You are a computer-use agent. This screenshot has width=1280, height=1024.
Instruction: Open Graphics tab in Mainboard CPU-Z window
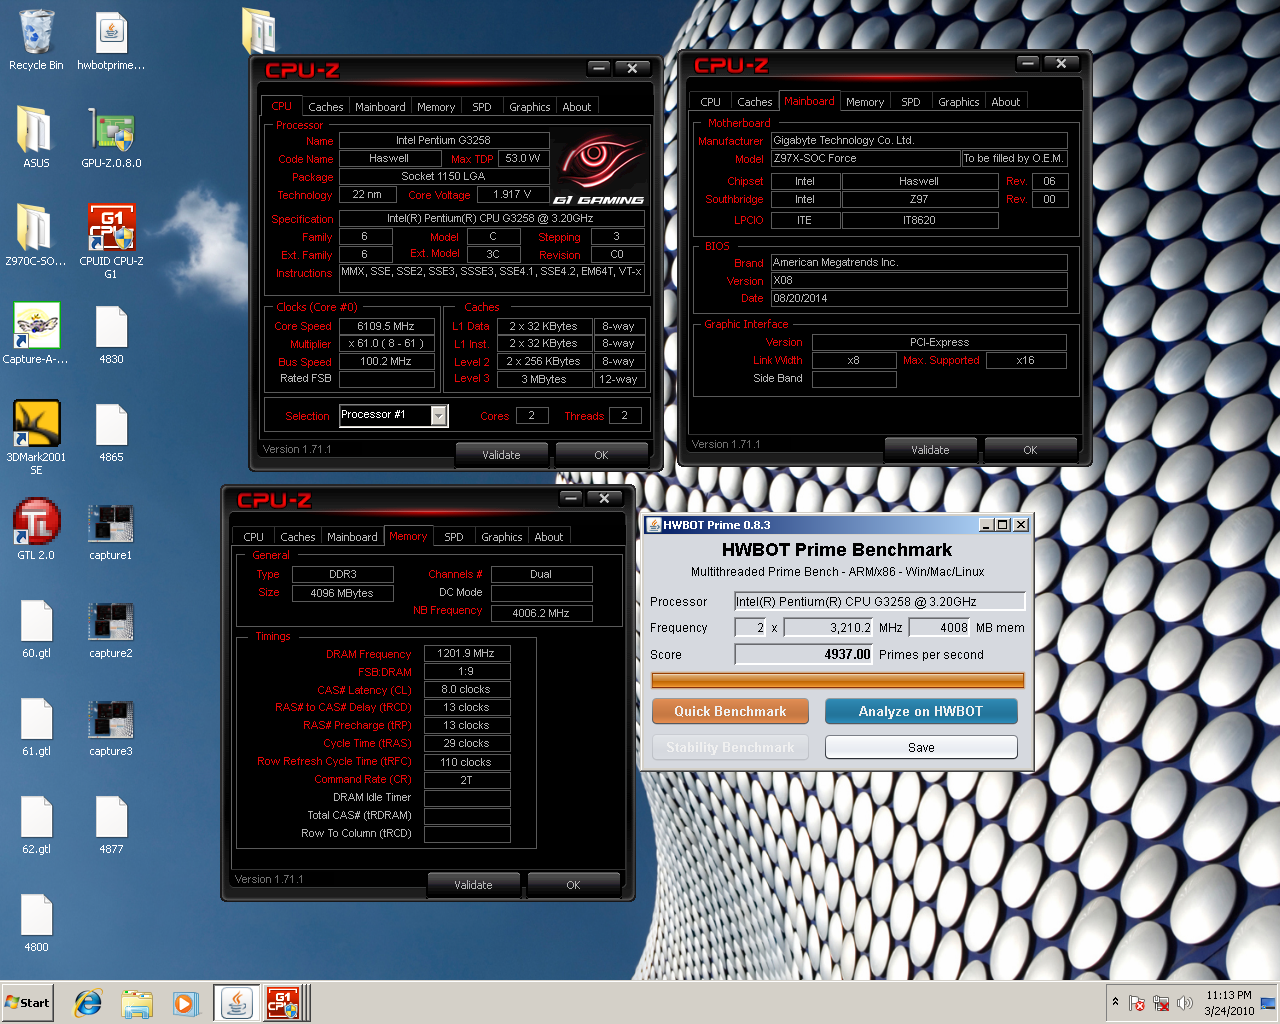pyautogui.click(x=958, y=102)
